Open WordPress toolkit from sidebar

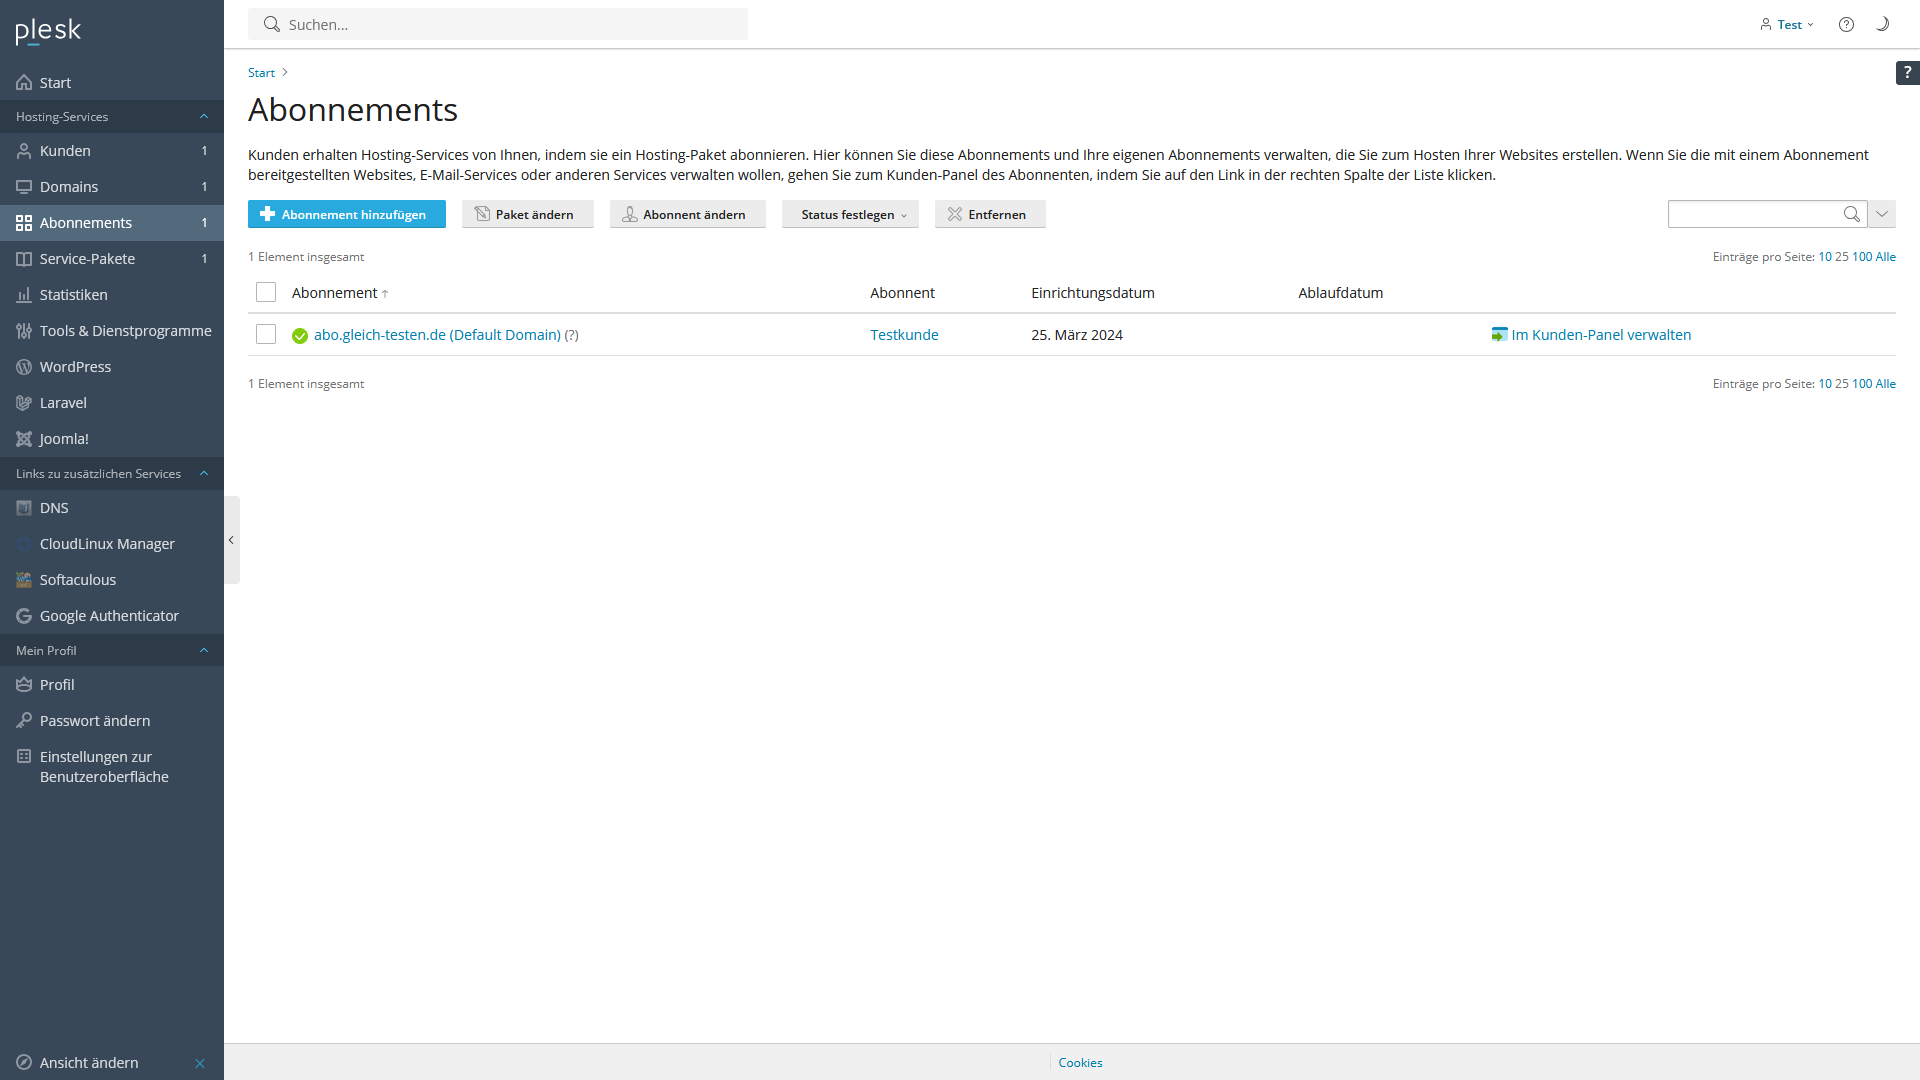point(75,367)
